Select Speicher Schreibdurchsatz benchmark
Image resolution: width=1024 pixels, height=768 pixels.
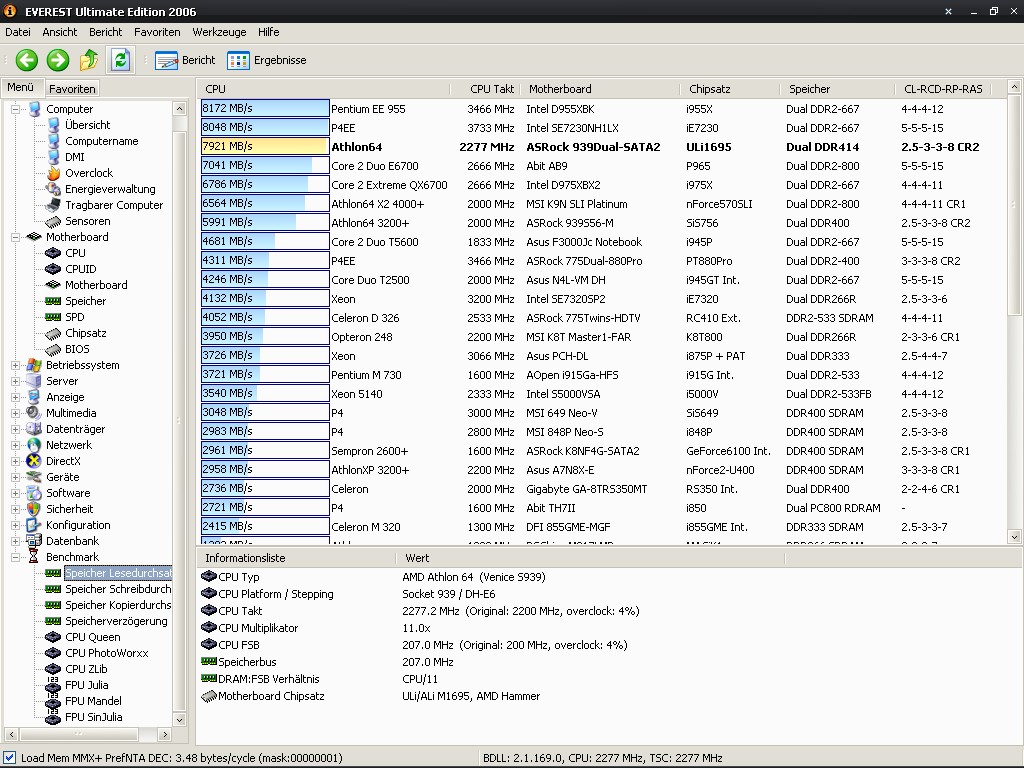click(x=118, y=589)
